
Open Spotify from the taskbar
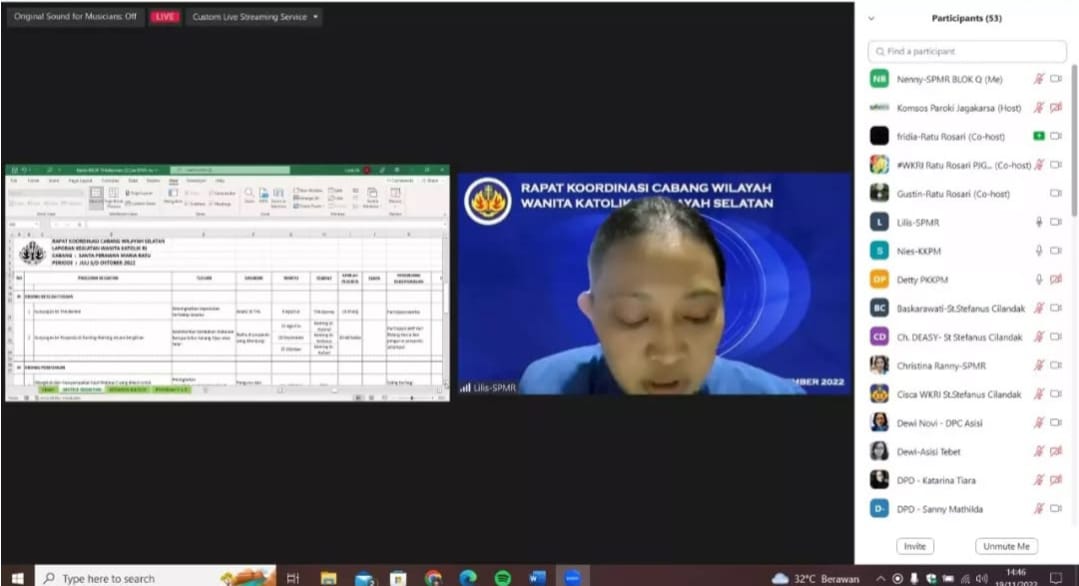(502, 577)
